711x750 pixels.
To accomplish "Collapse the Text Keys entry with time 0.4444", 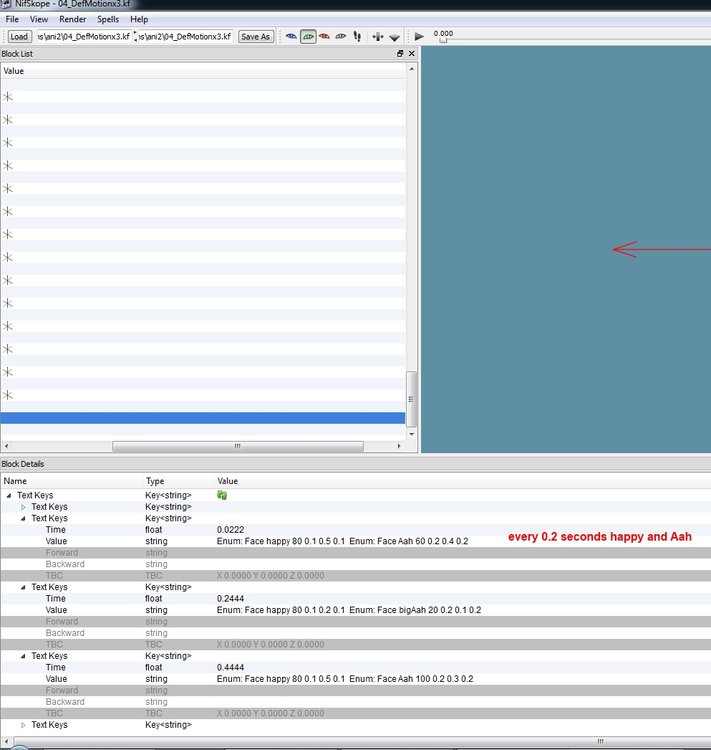I will click(23, 656).
